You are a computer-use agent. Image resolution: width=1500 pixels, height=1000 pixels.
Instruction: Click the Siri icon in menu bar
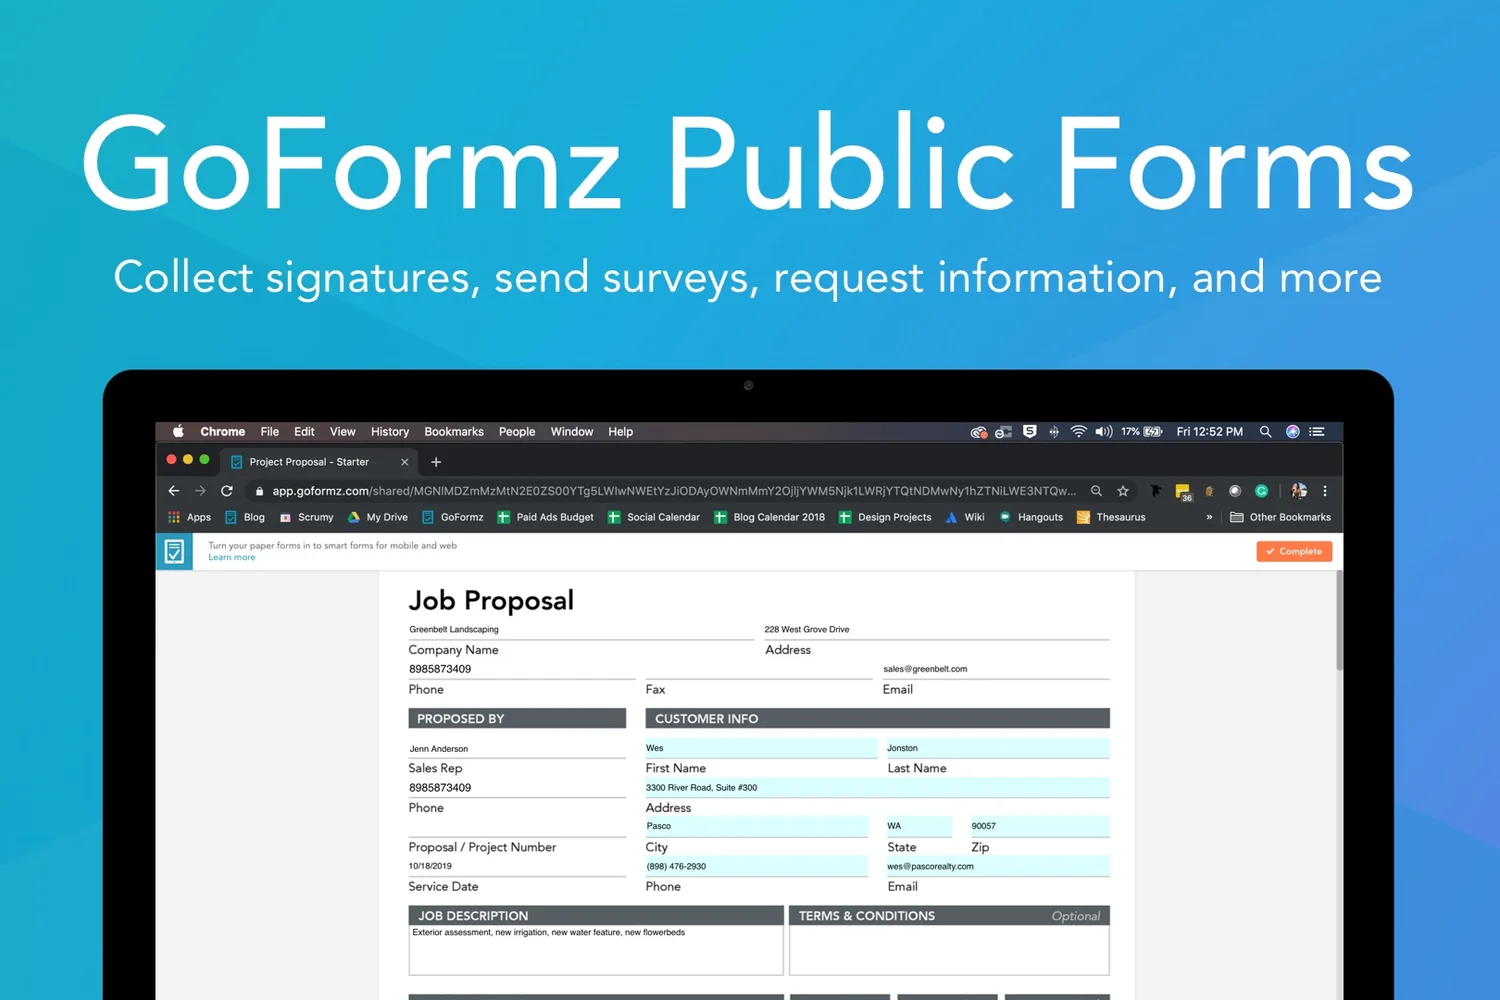tap(1292, 432)
